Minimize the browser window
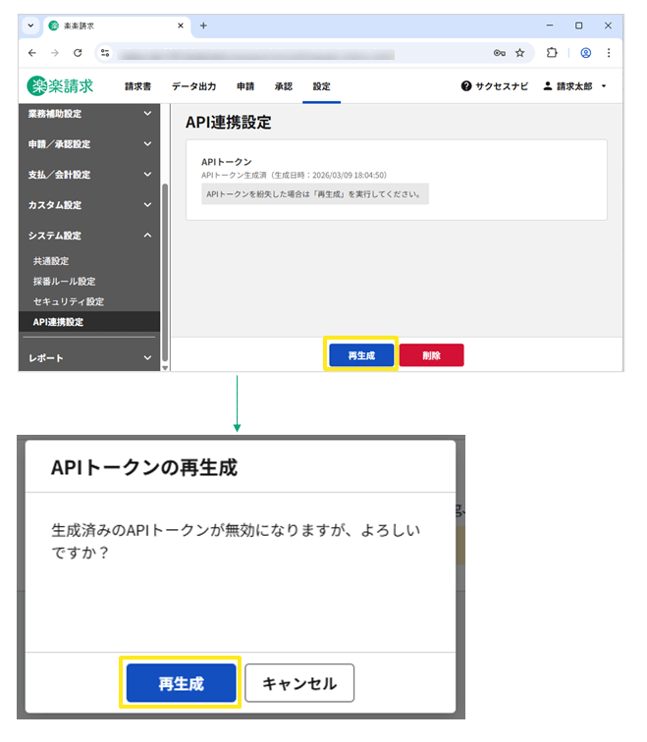The image size is (647, 742). [550, 26]
